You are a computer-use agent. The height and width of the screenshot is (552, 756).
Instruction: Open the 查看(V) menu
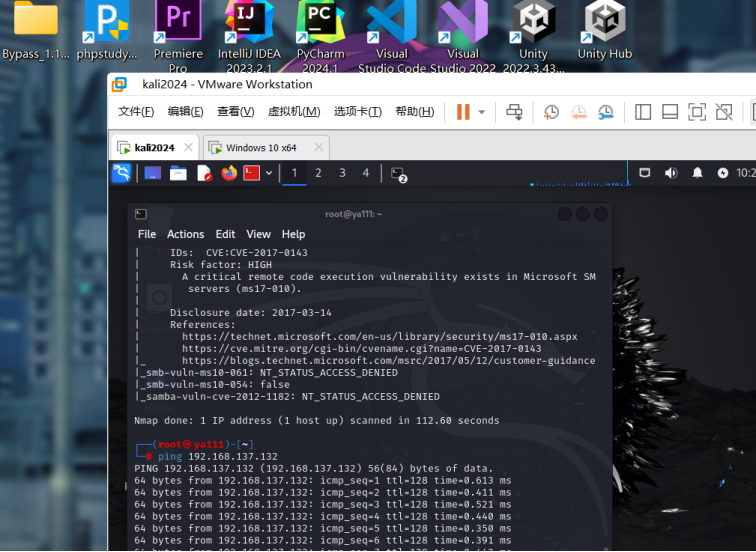tap(235, 112)
